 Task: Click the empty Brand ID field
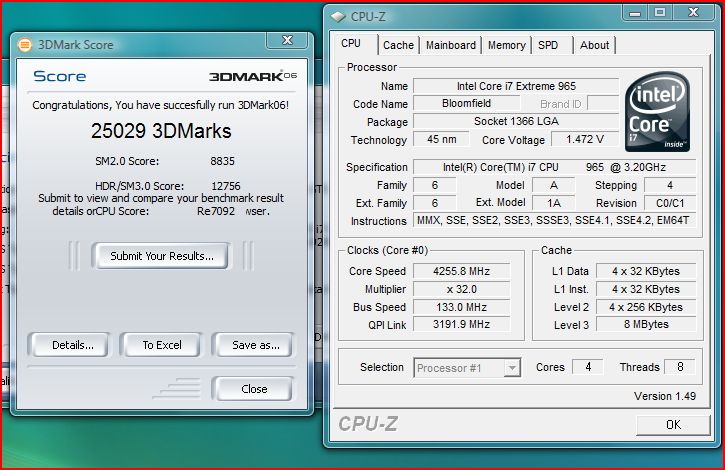603,103
